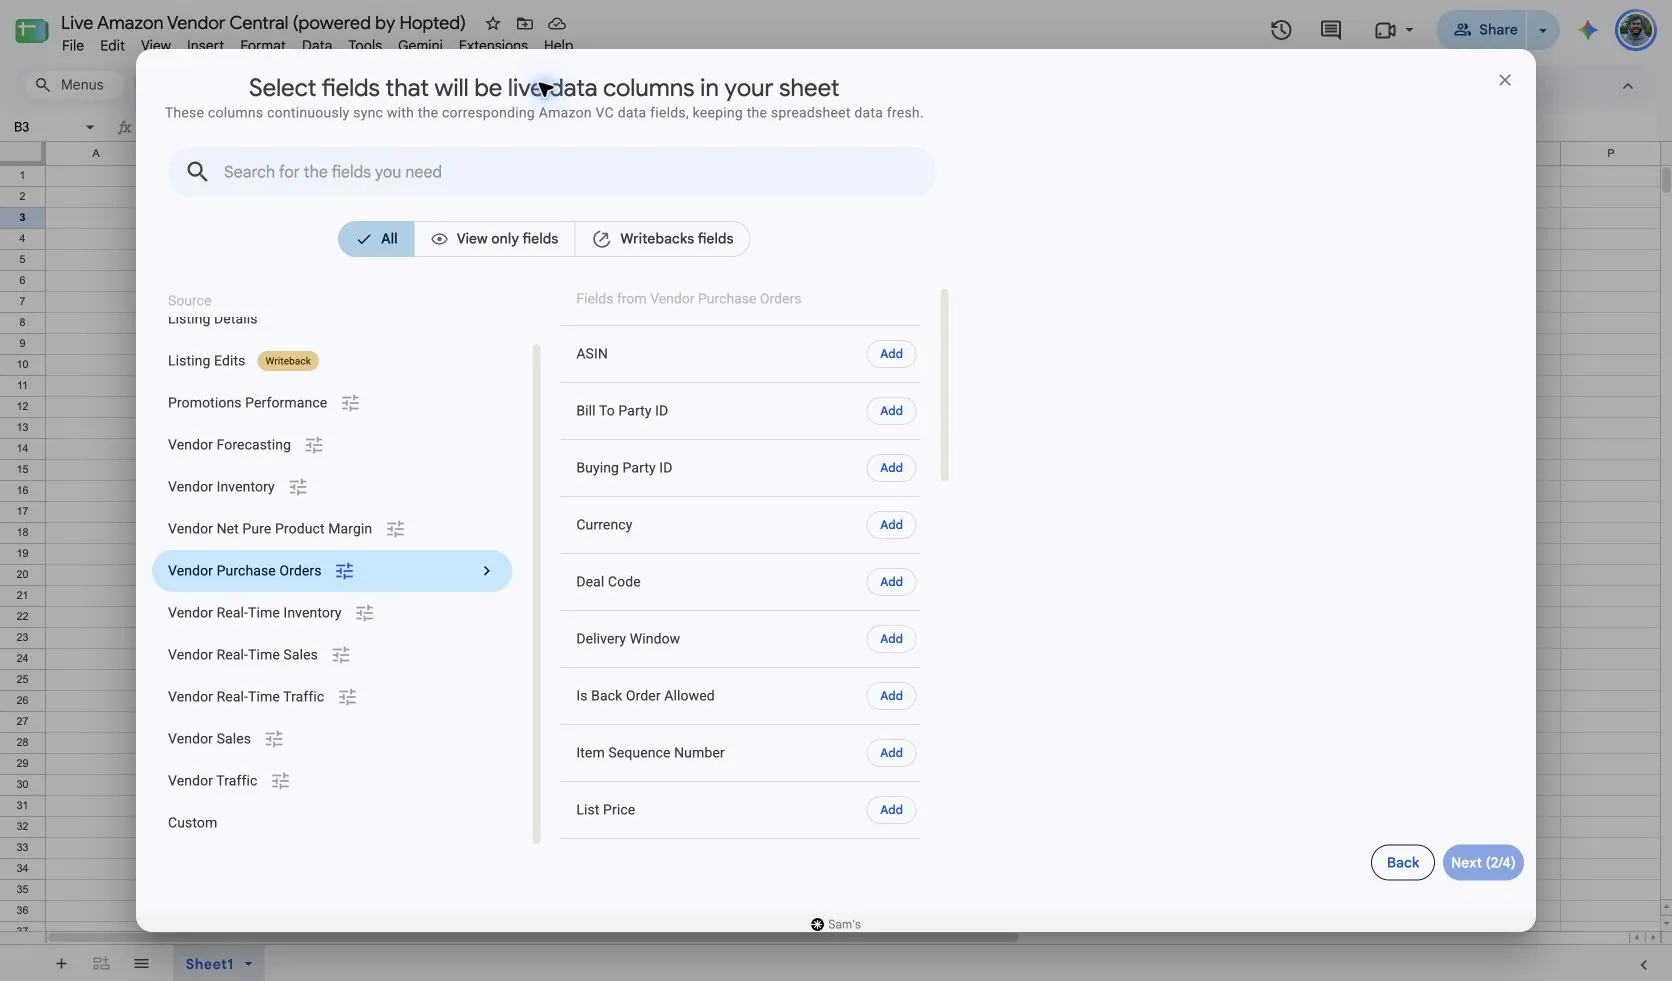Click filter icon beside Vendor Real-Time Inventory
The height and width of the screenshot is (981, 1672).
[365, 613]
